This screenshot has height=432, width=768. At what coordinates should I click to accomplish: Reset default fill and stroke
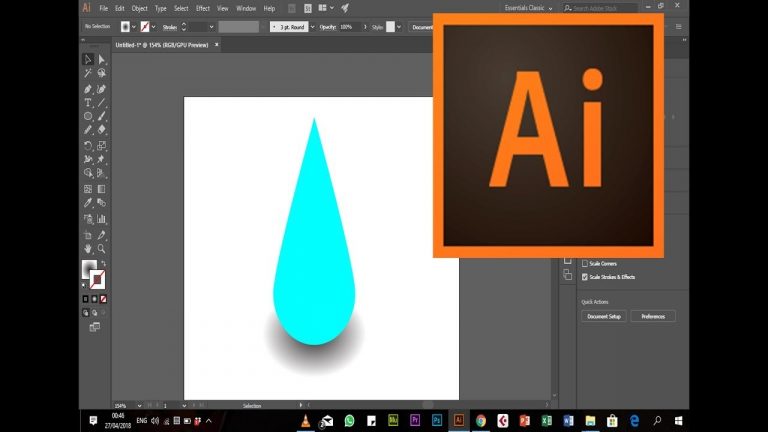tap(84, 285)
